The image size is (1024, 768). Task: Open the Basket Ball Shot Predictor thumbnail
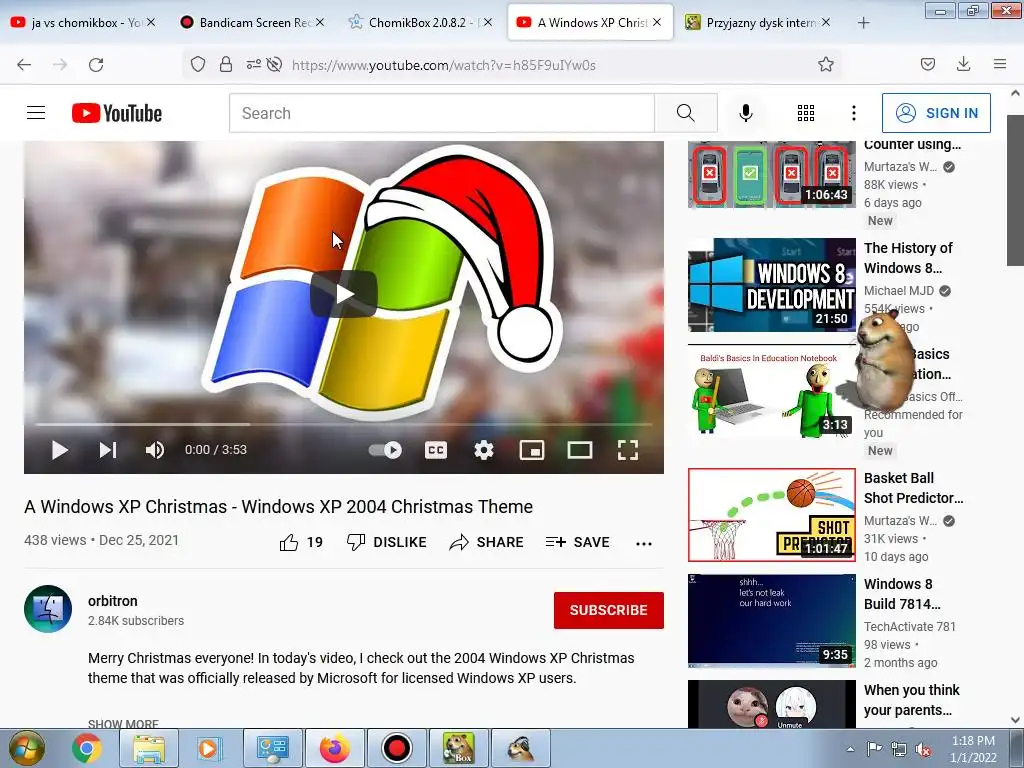tap(771, 515)
